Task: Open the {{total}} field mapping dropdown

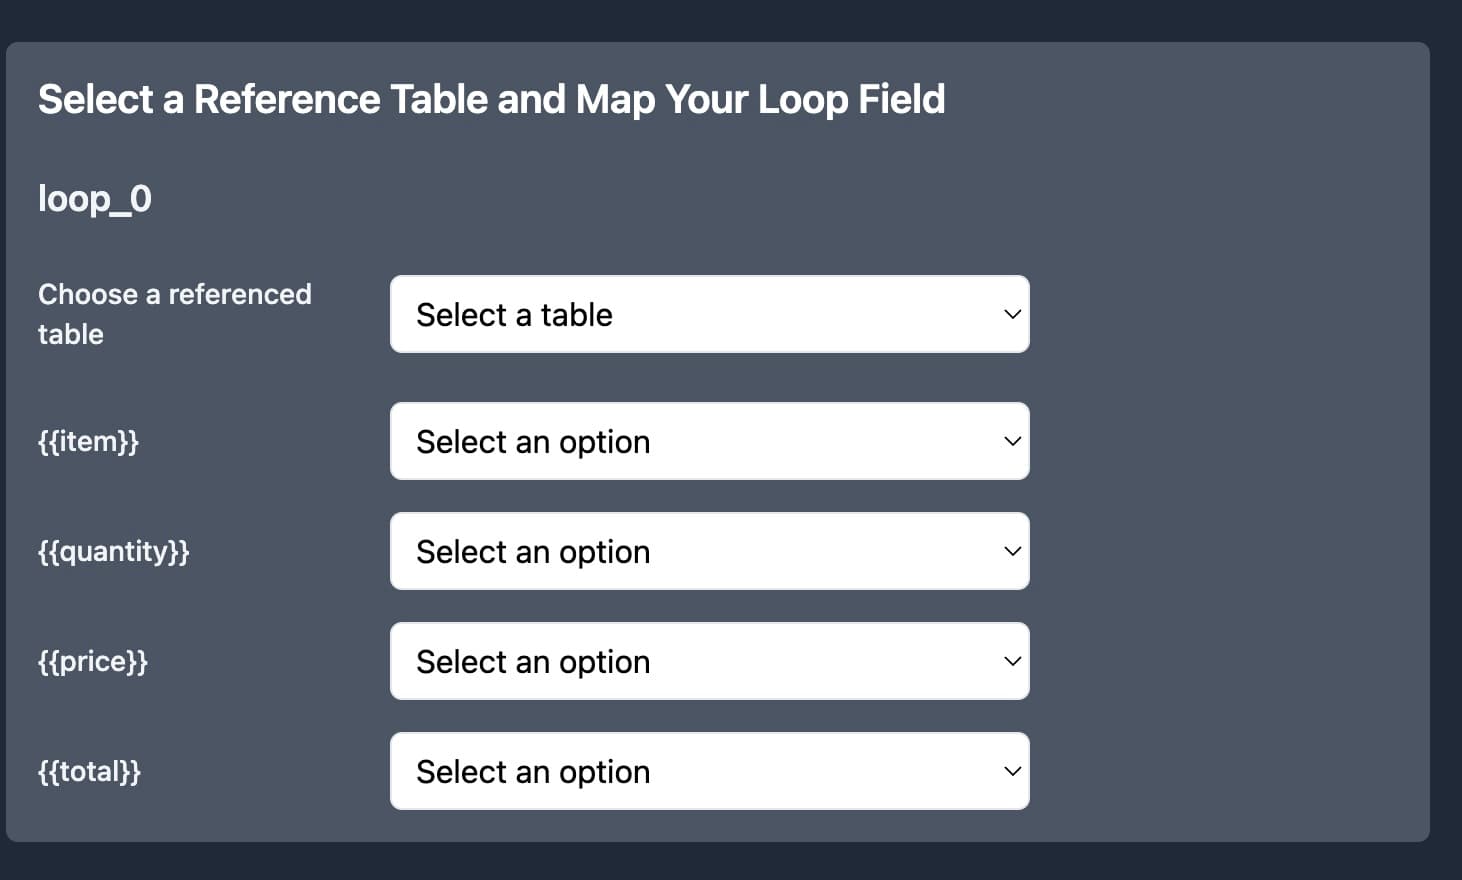Action: tap(709, 771)
